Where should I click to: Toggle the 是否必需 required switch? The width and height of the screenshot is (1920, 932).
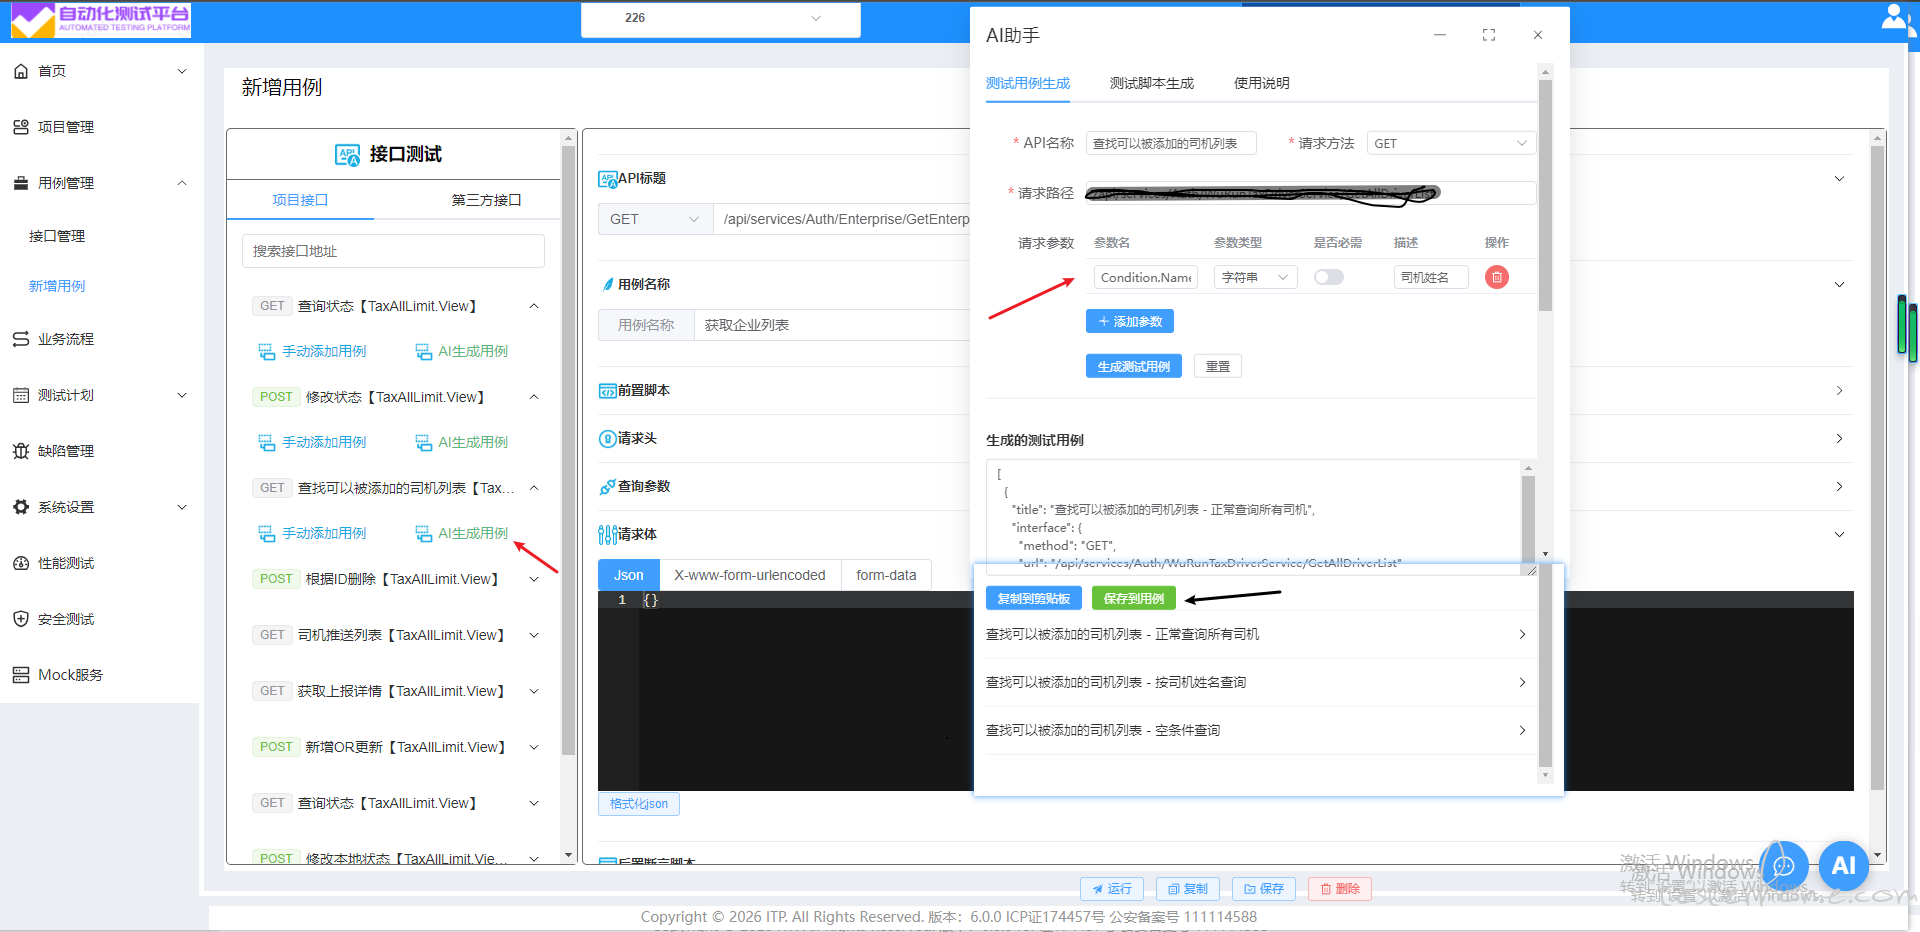(x=1328, y=277)
